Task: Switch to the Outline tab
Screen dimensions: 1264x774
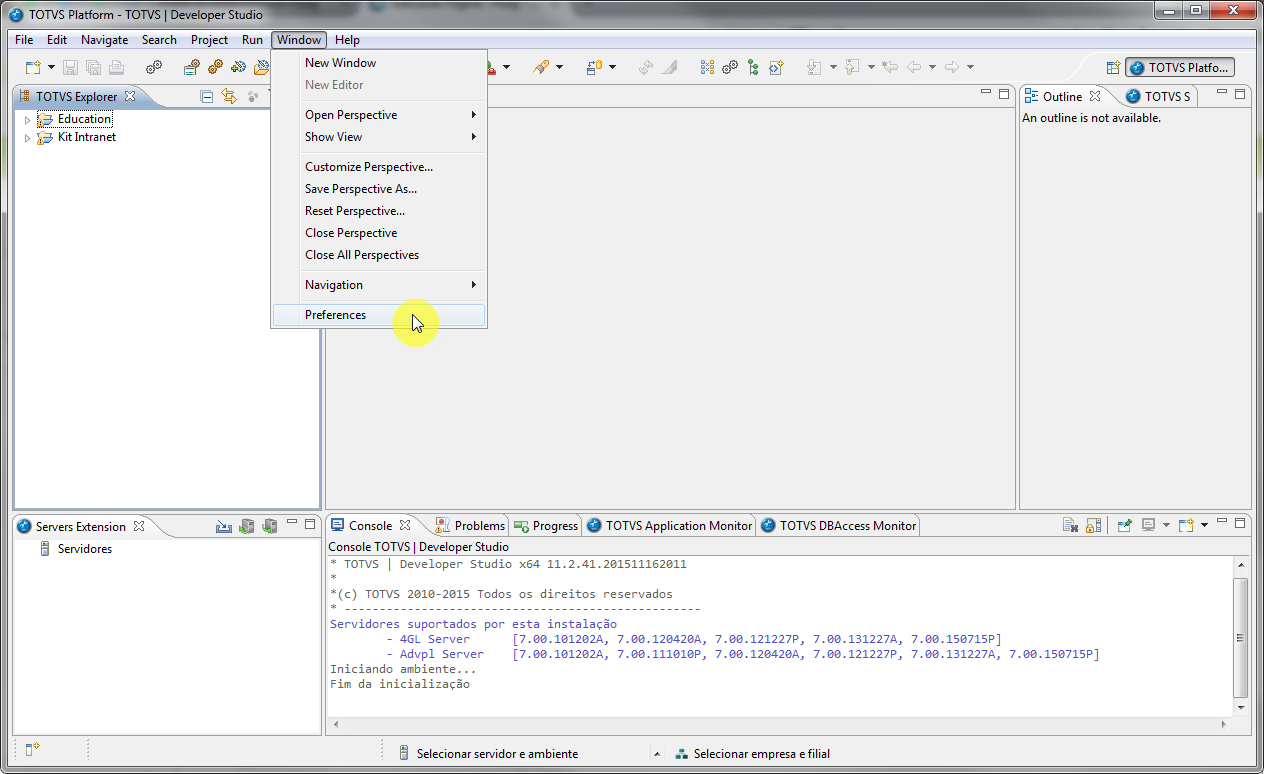Action: [x=1062, y=97]
